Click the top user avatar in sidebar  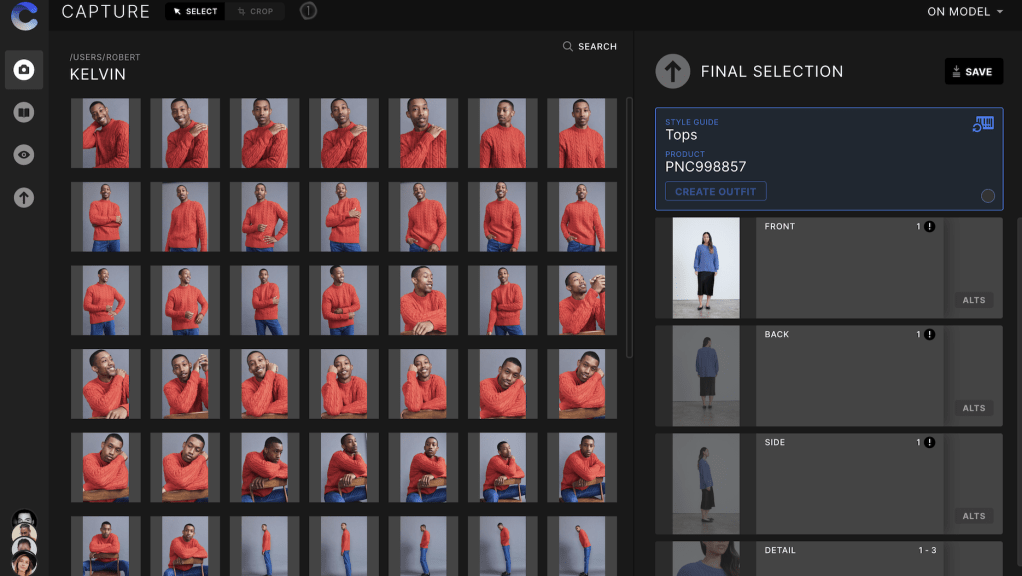coord(24,518)
